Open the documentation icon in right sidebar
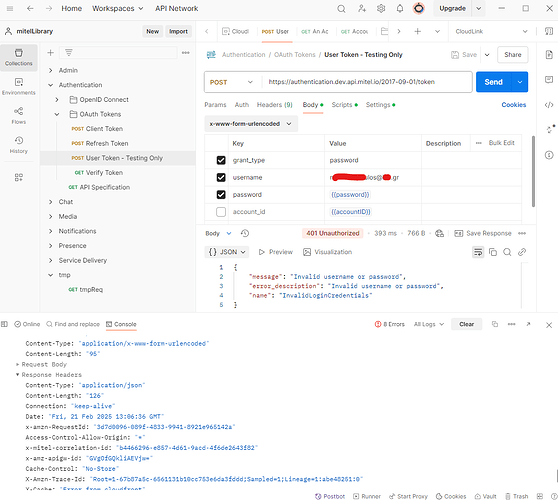Viewport: 558px width, 500px height. tap(549, 54)
